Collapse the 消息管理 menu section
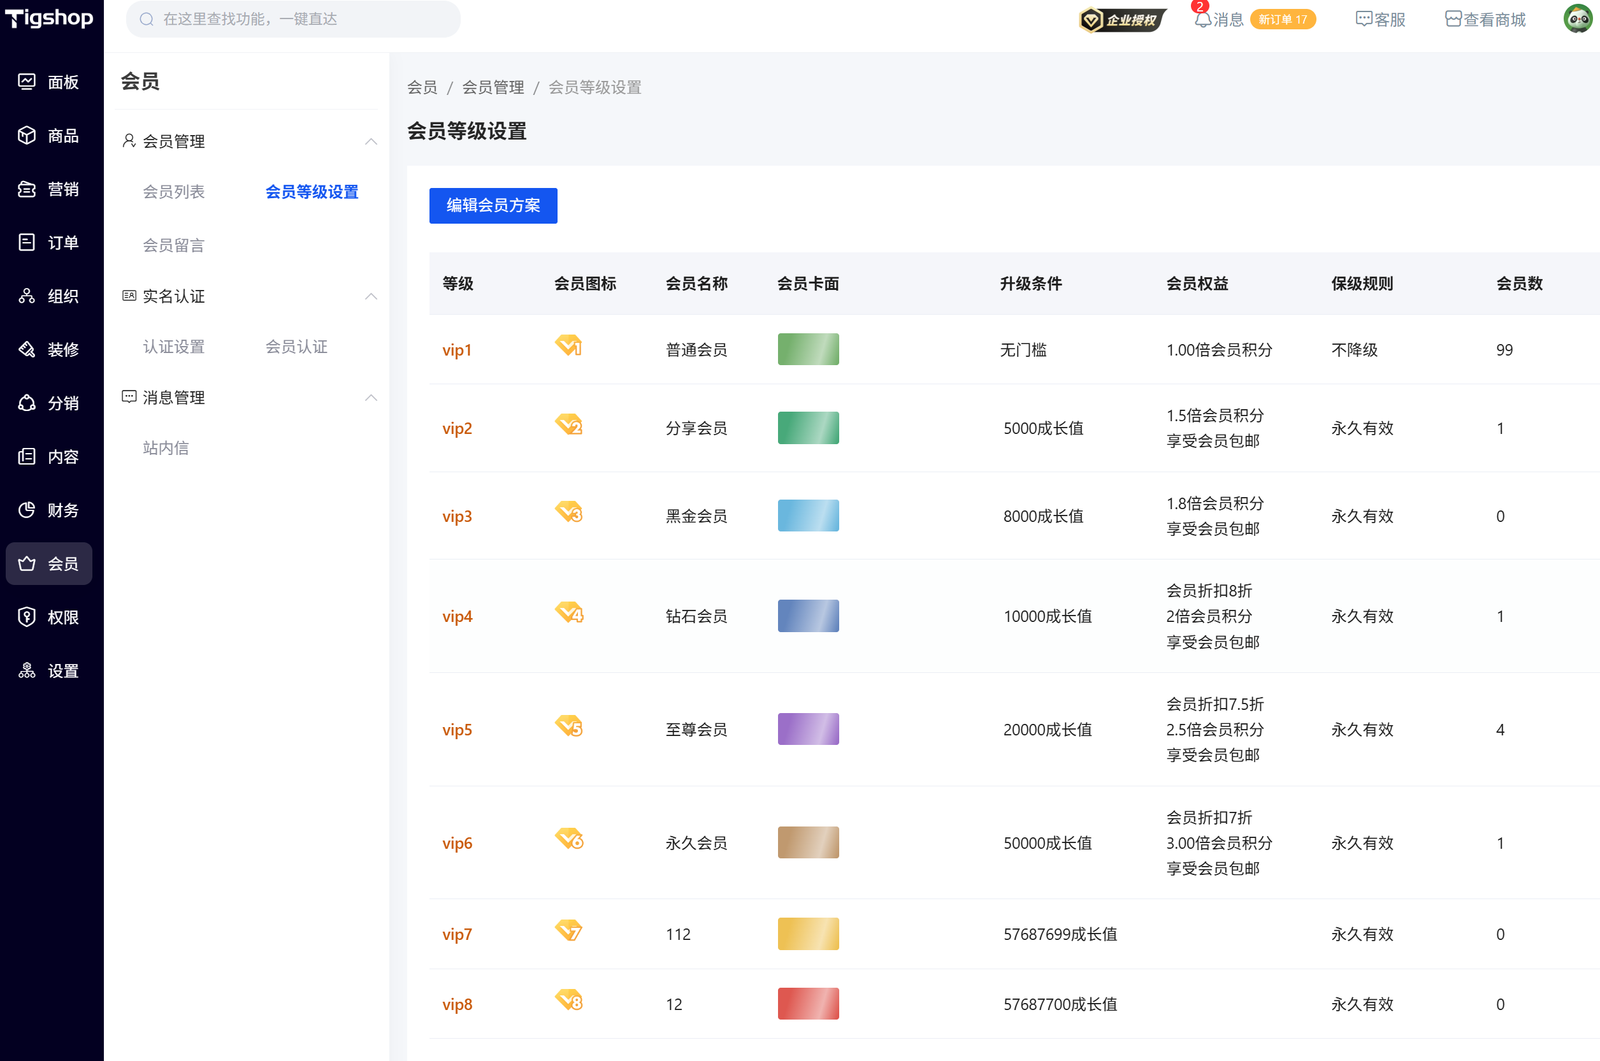This screenshot has width=1600, height=1061. (371, 397)
